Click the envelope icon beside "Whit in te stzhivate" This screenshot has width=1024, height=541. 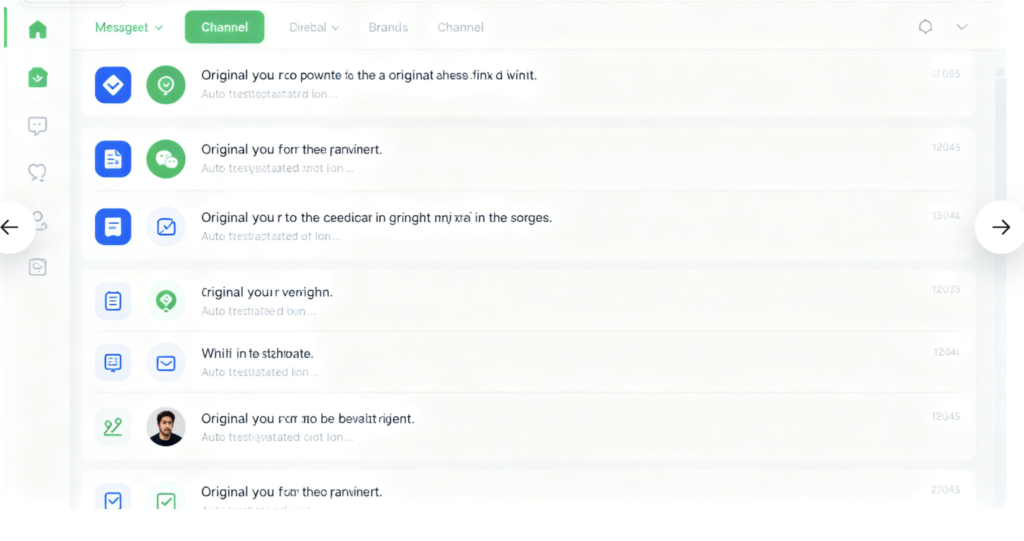click(x=166, y=363)
